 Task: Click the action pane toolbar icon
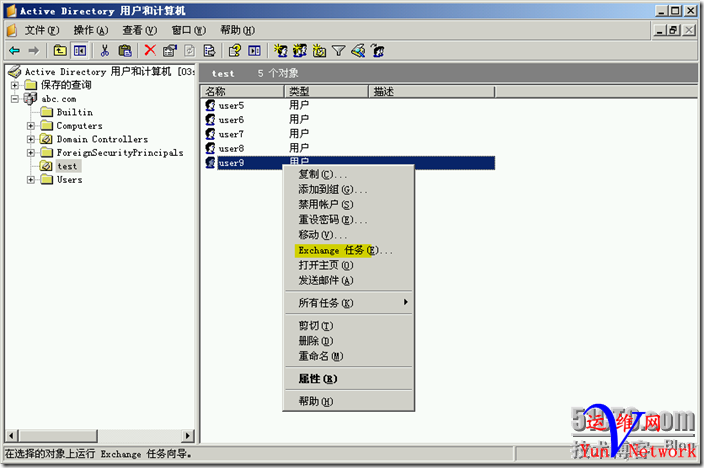(x=255, y=51)
